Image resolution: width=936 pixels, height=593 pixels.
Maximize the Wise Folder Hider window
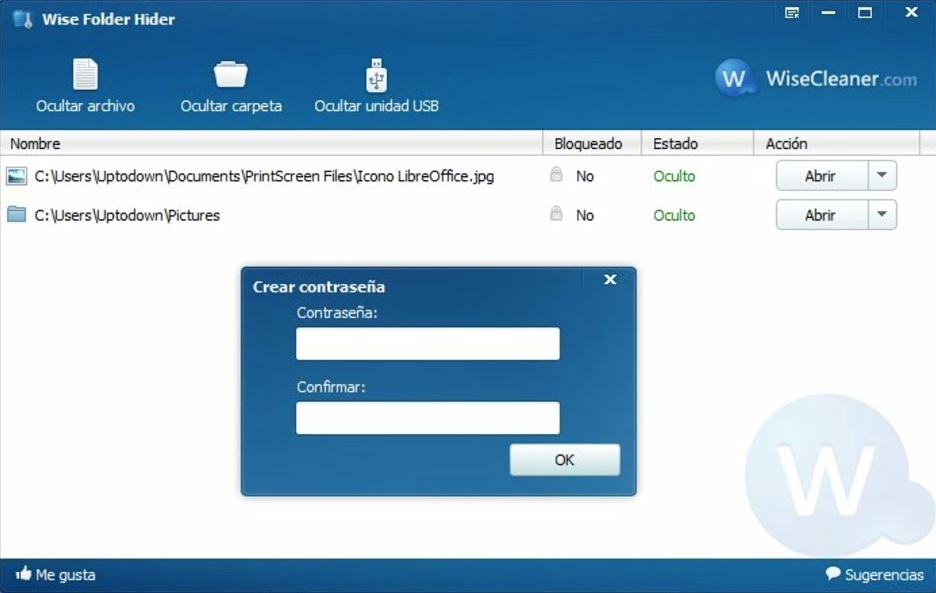pos(865,13)
